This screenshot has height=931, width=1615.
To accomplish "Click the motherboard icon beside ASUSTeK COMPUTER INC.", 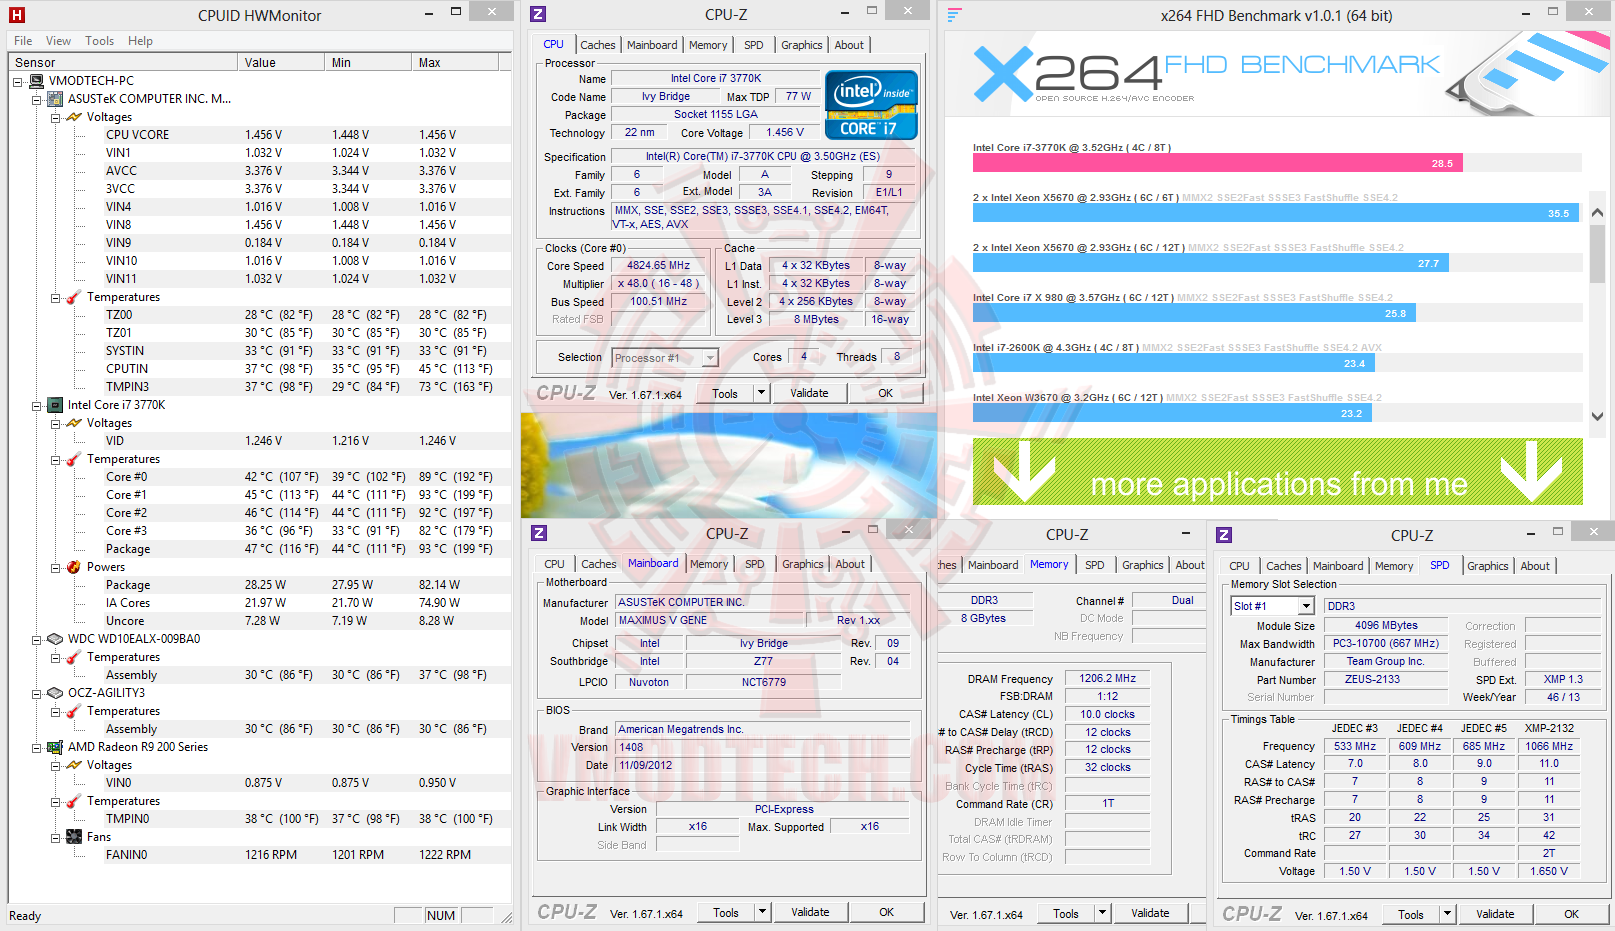I will 55,99.
